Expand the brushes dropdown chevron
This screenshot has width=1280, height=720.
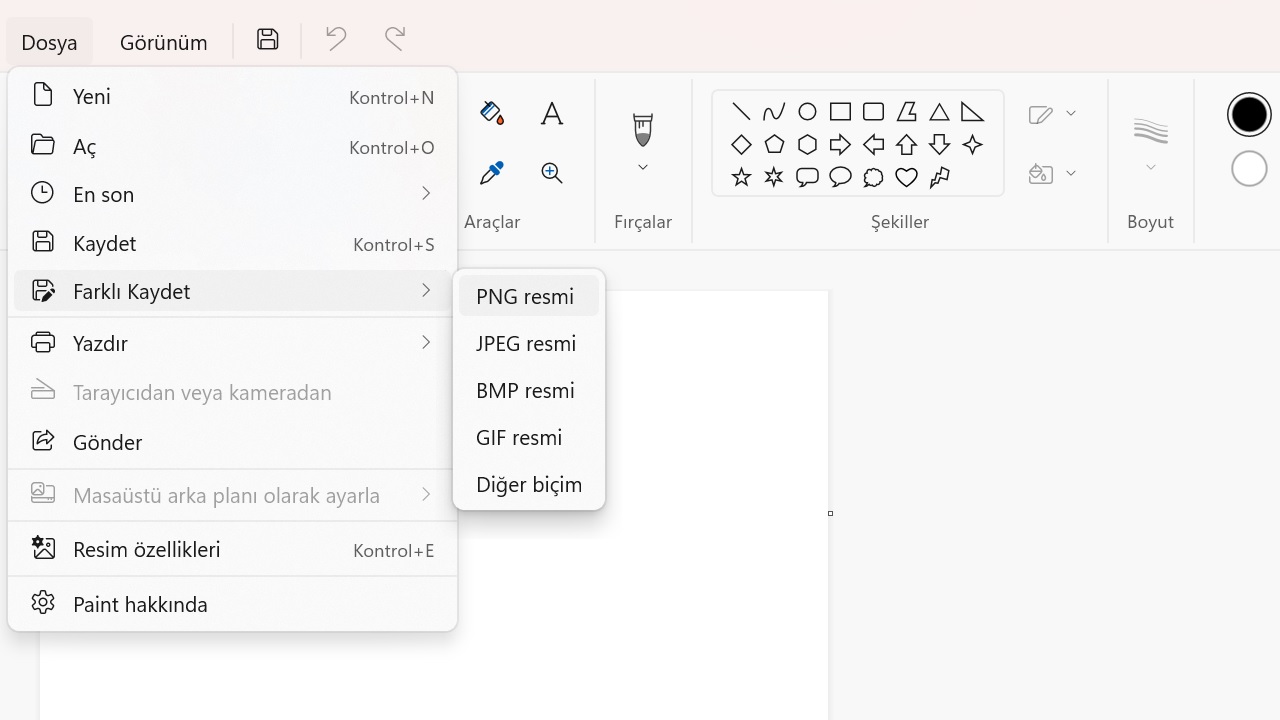pyautogui.click(x=642, y=167)
